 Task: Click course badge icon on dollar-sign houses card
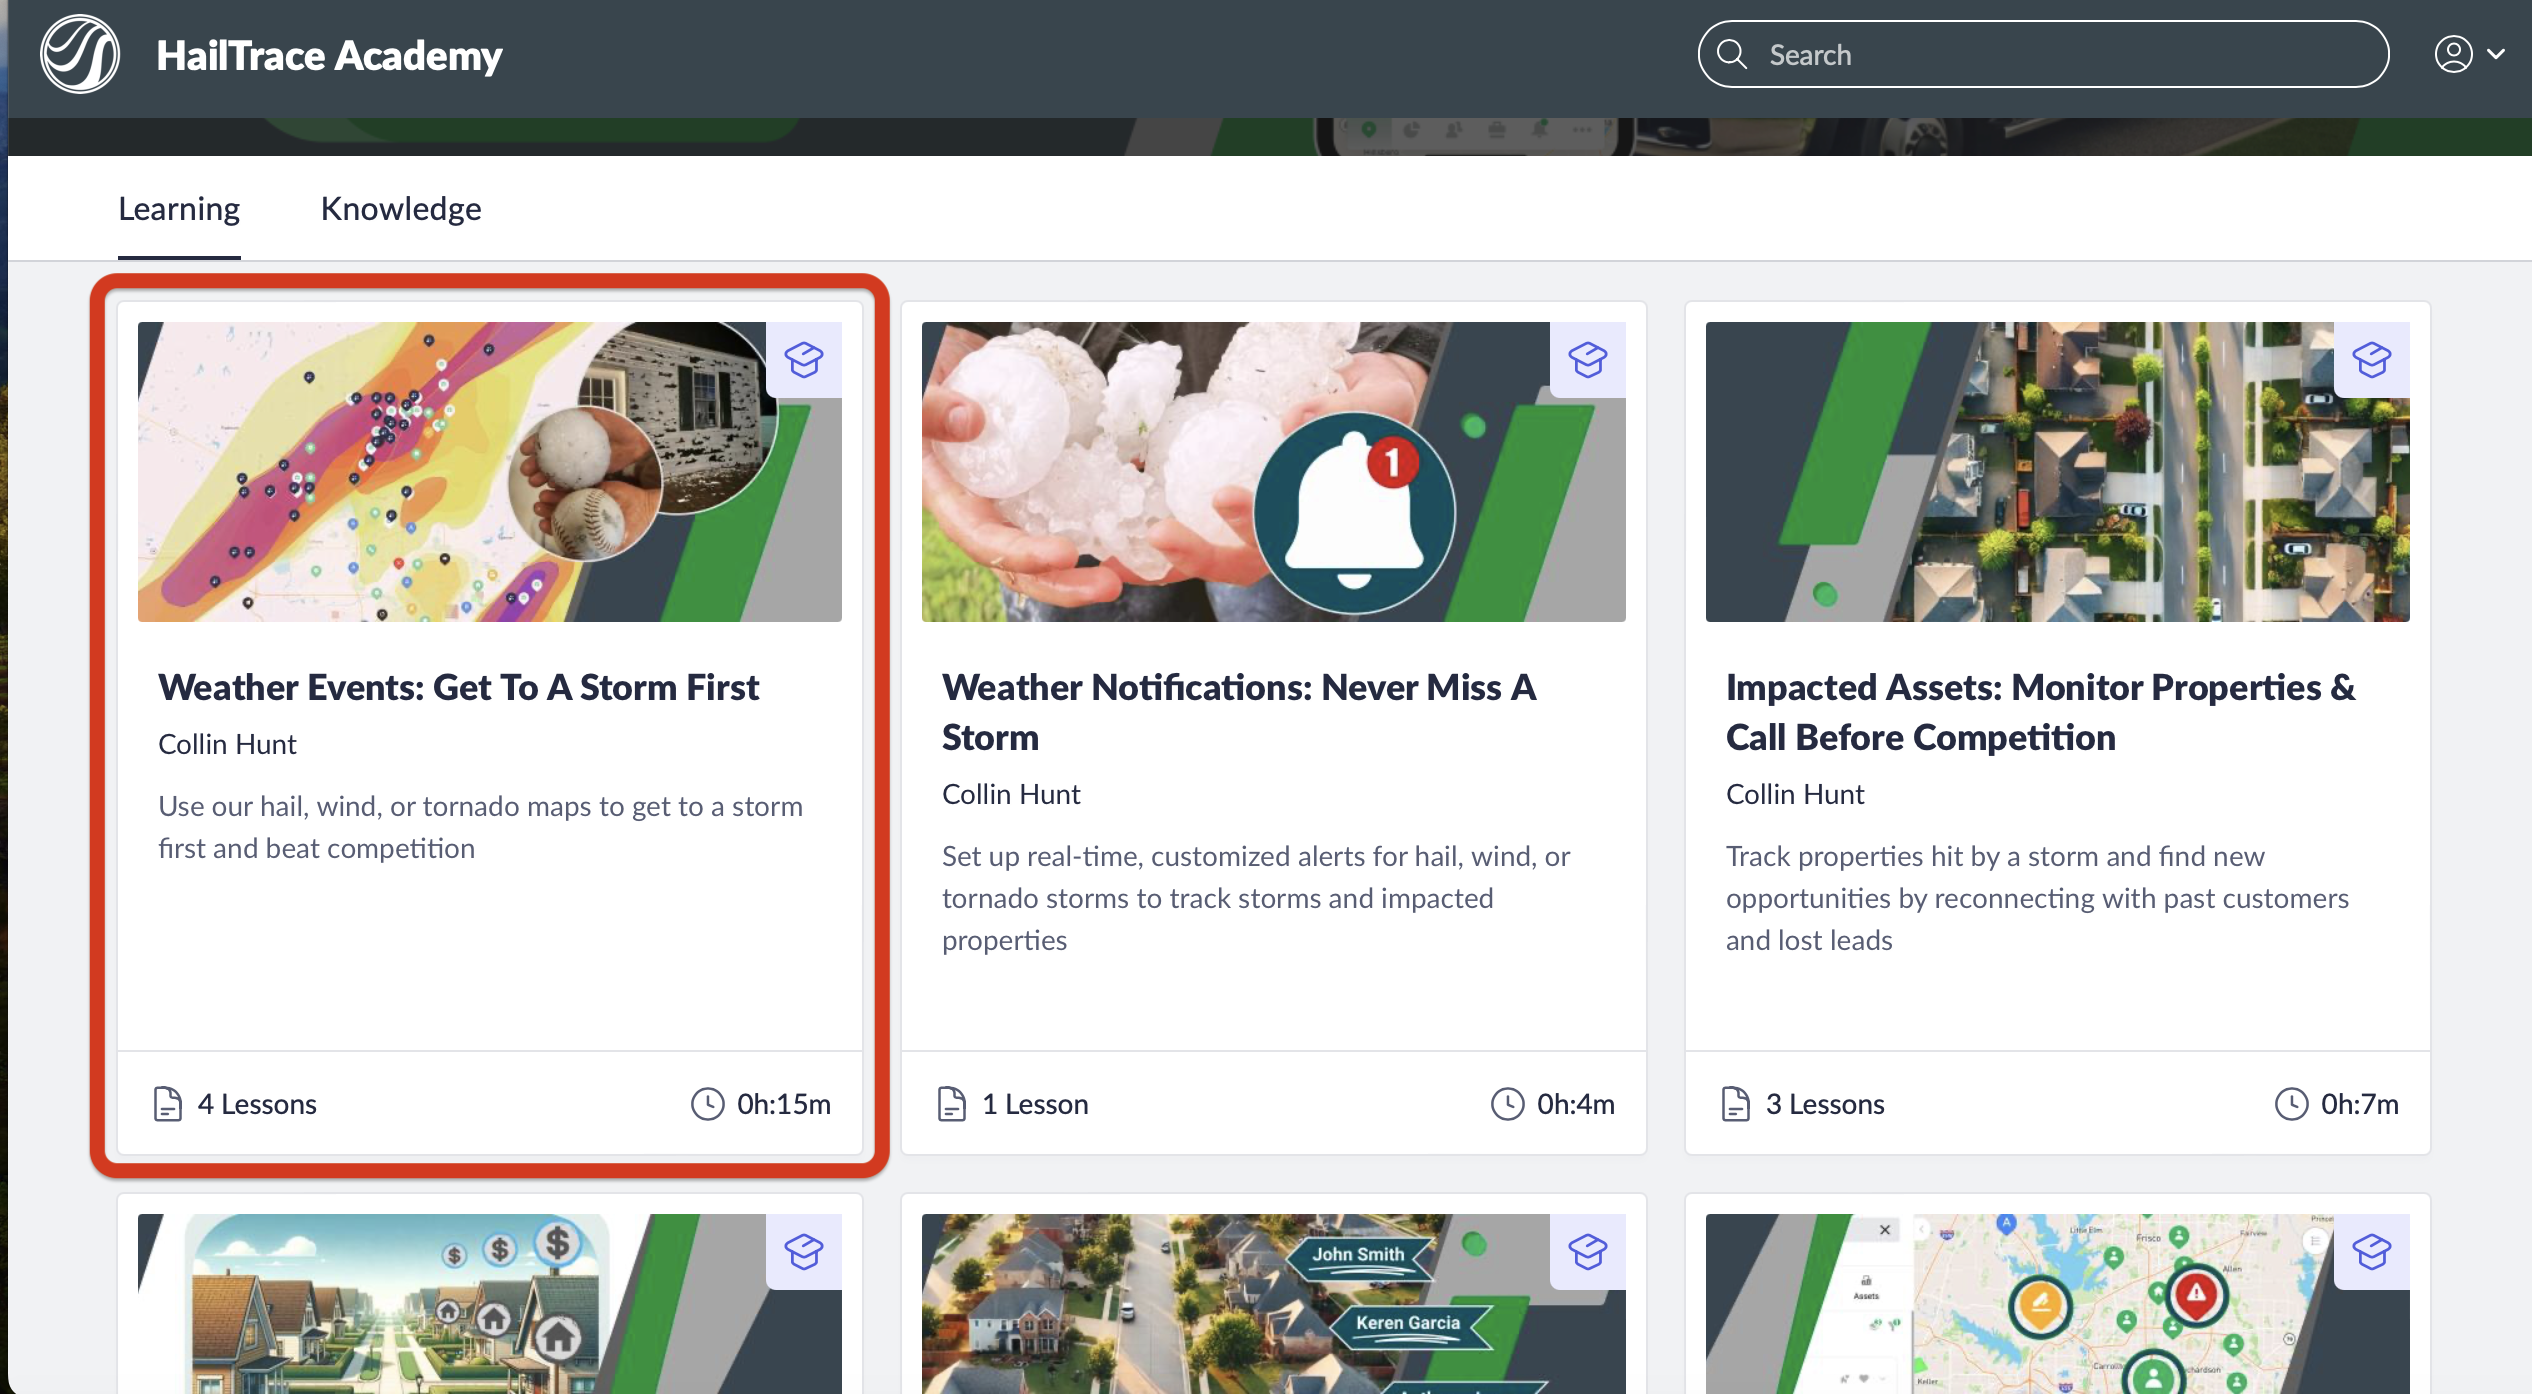pos(804,1252)
